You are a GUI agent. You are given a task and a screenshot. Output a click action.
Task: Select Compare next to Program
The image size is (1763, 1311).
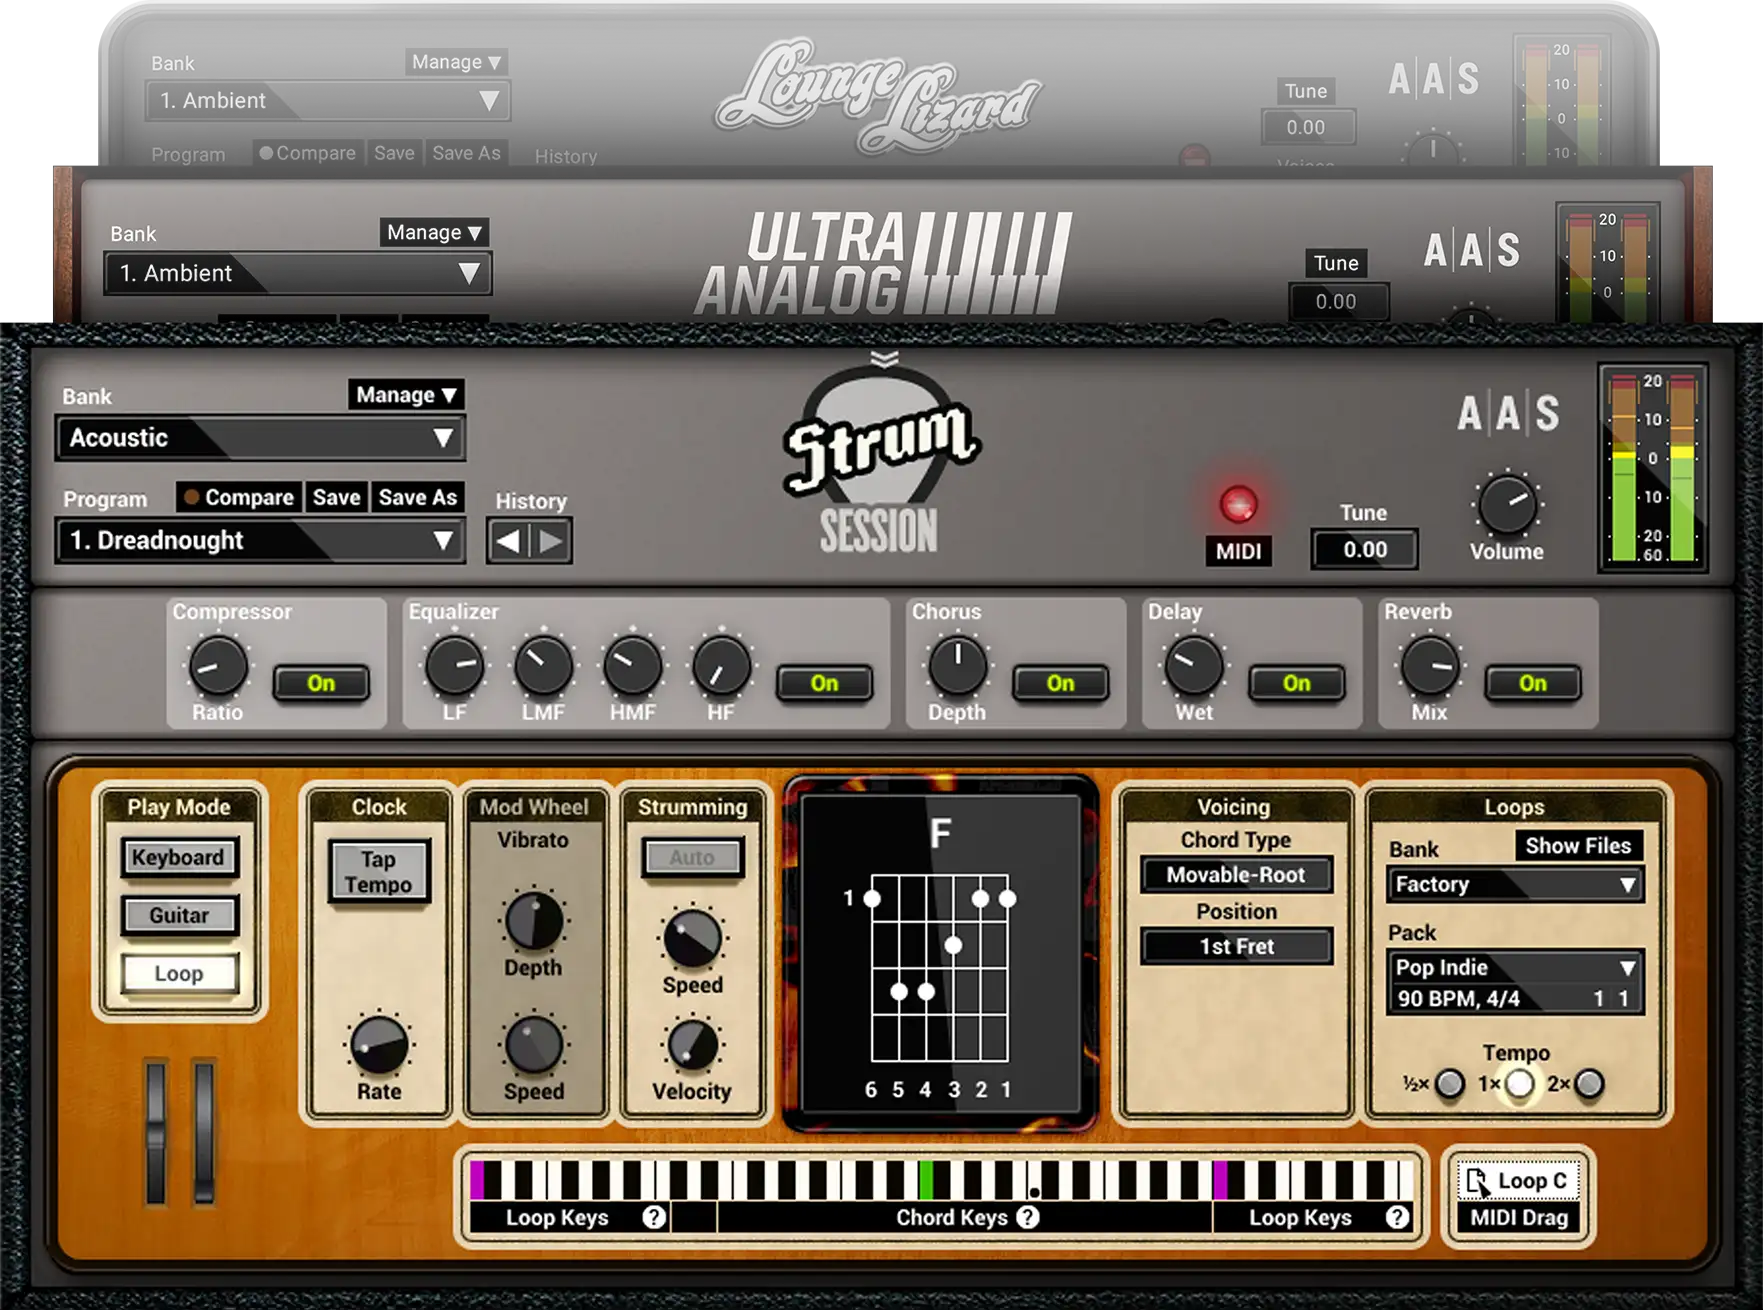point(237,497)
